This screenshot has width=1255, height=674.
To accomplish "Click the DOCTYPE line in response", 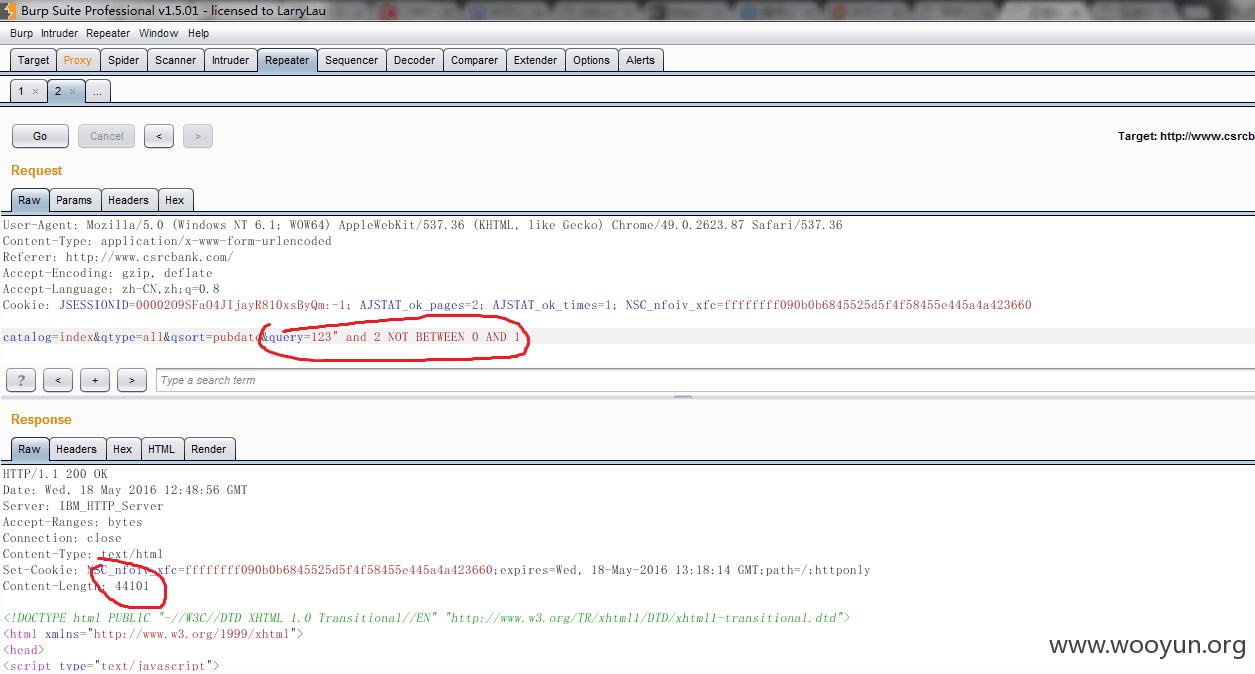I will pyautogui.click(x=427, y=618).
